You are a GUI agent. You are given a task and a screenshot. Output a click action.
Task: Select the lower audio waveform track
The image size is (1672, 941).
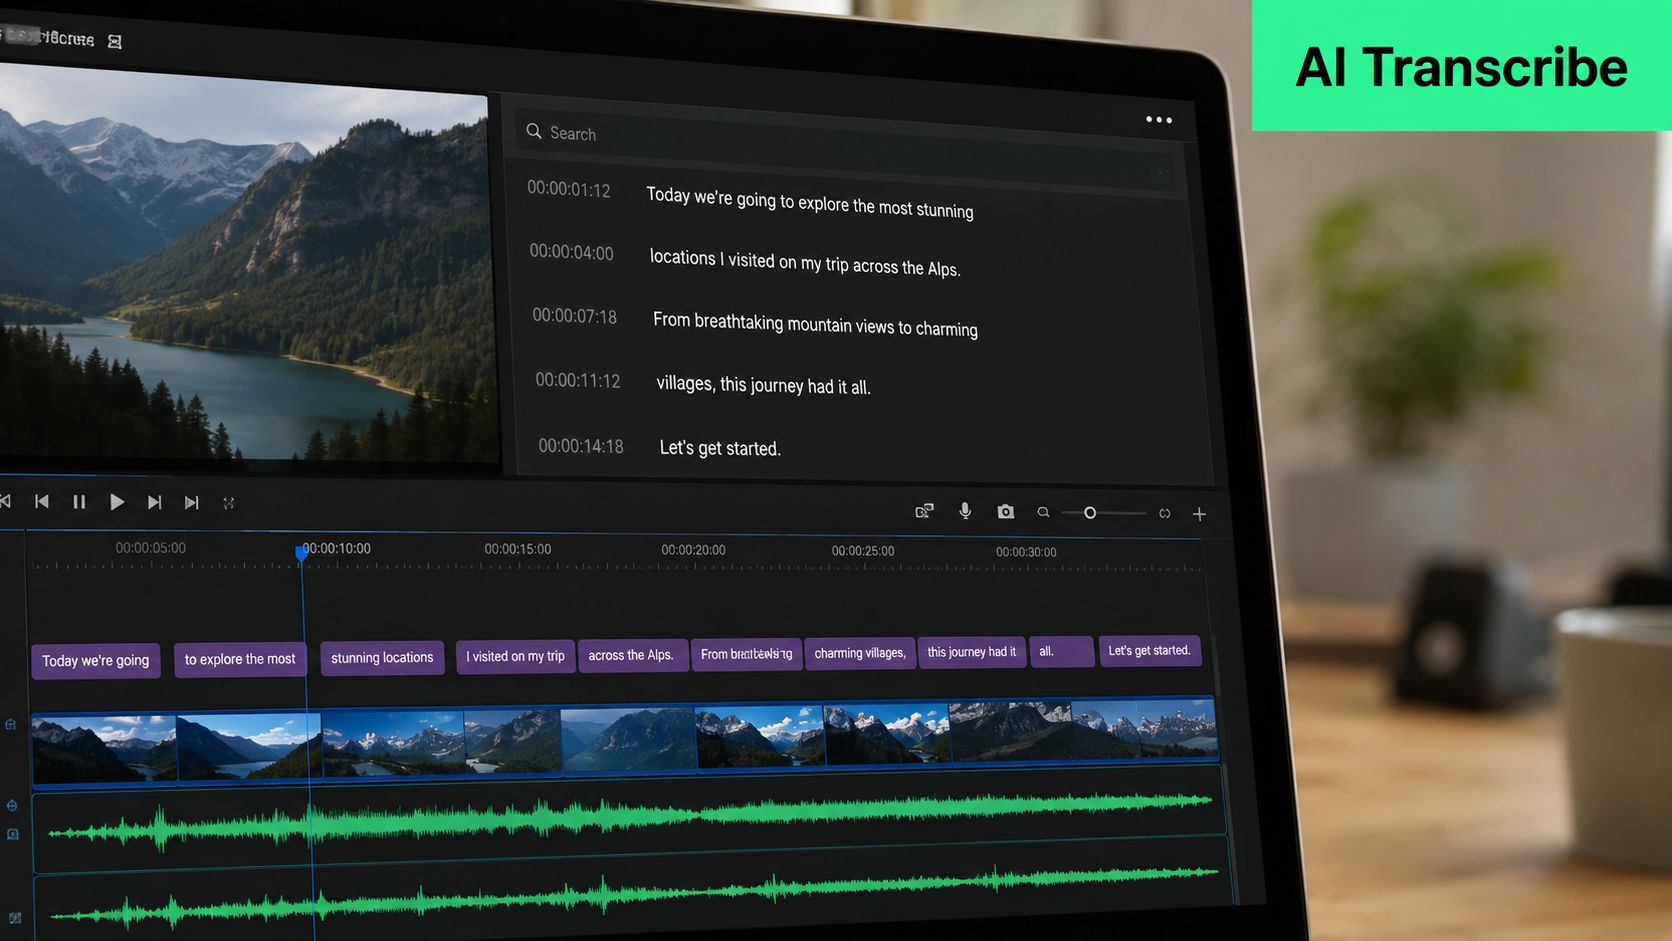click(x=632, y=890)
